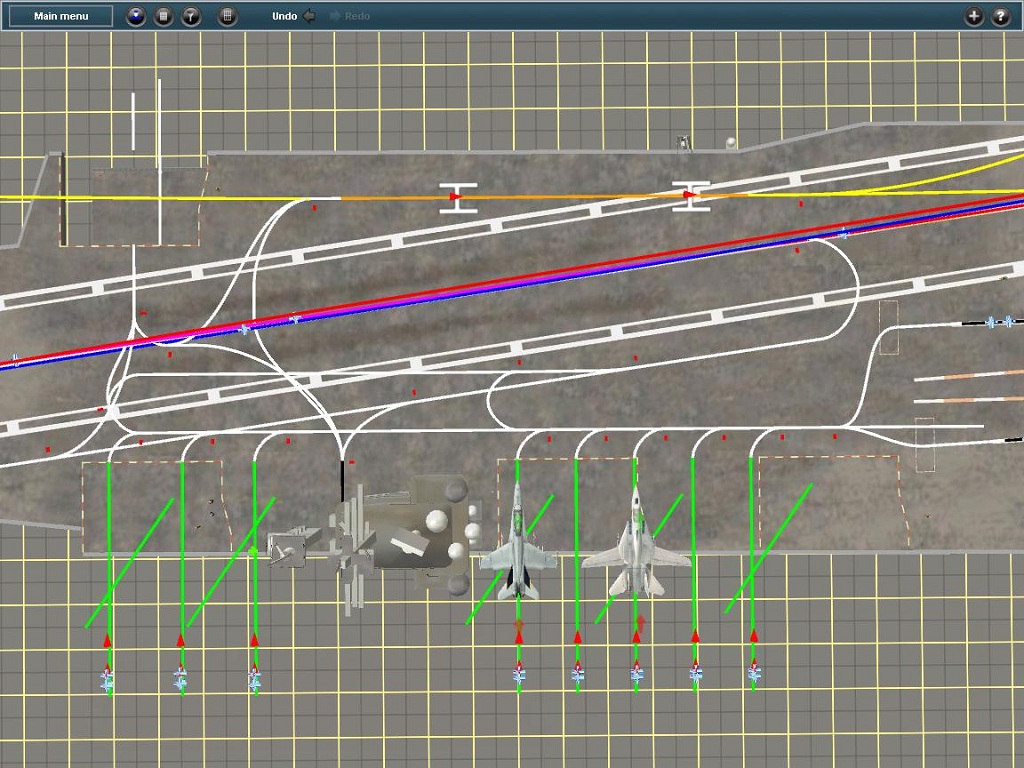Click the Redo button
The height and width of the screenshot is (768, 1024).
click(x=351, y=16)
